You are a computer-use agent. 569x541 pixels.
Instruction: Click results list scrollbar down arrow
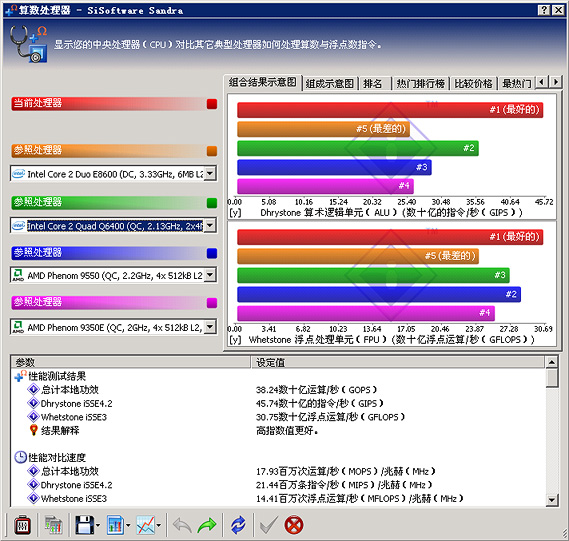tap(552, 500)
